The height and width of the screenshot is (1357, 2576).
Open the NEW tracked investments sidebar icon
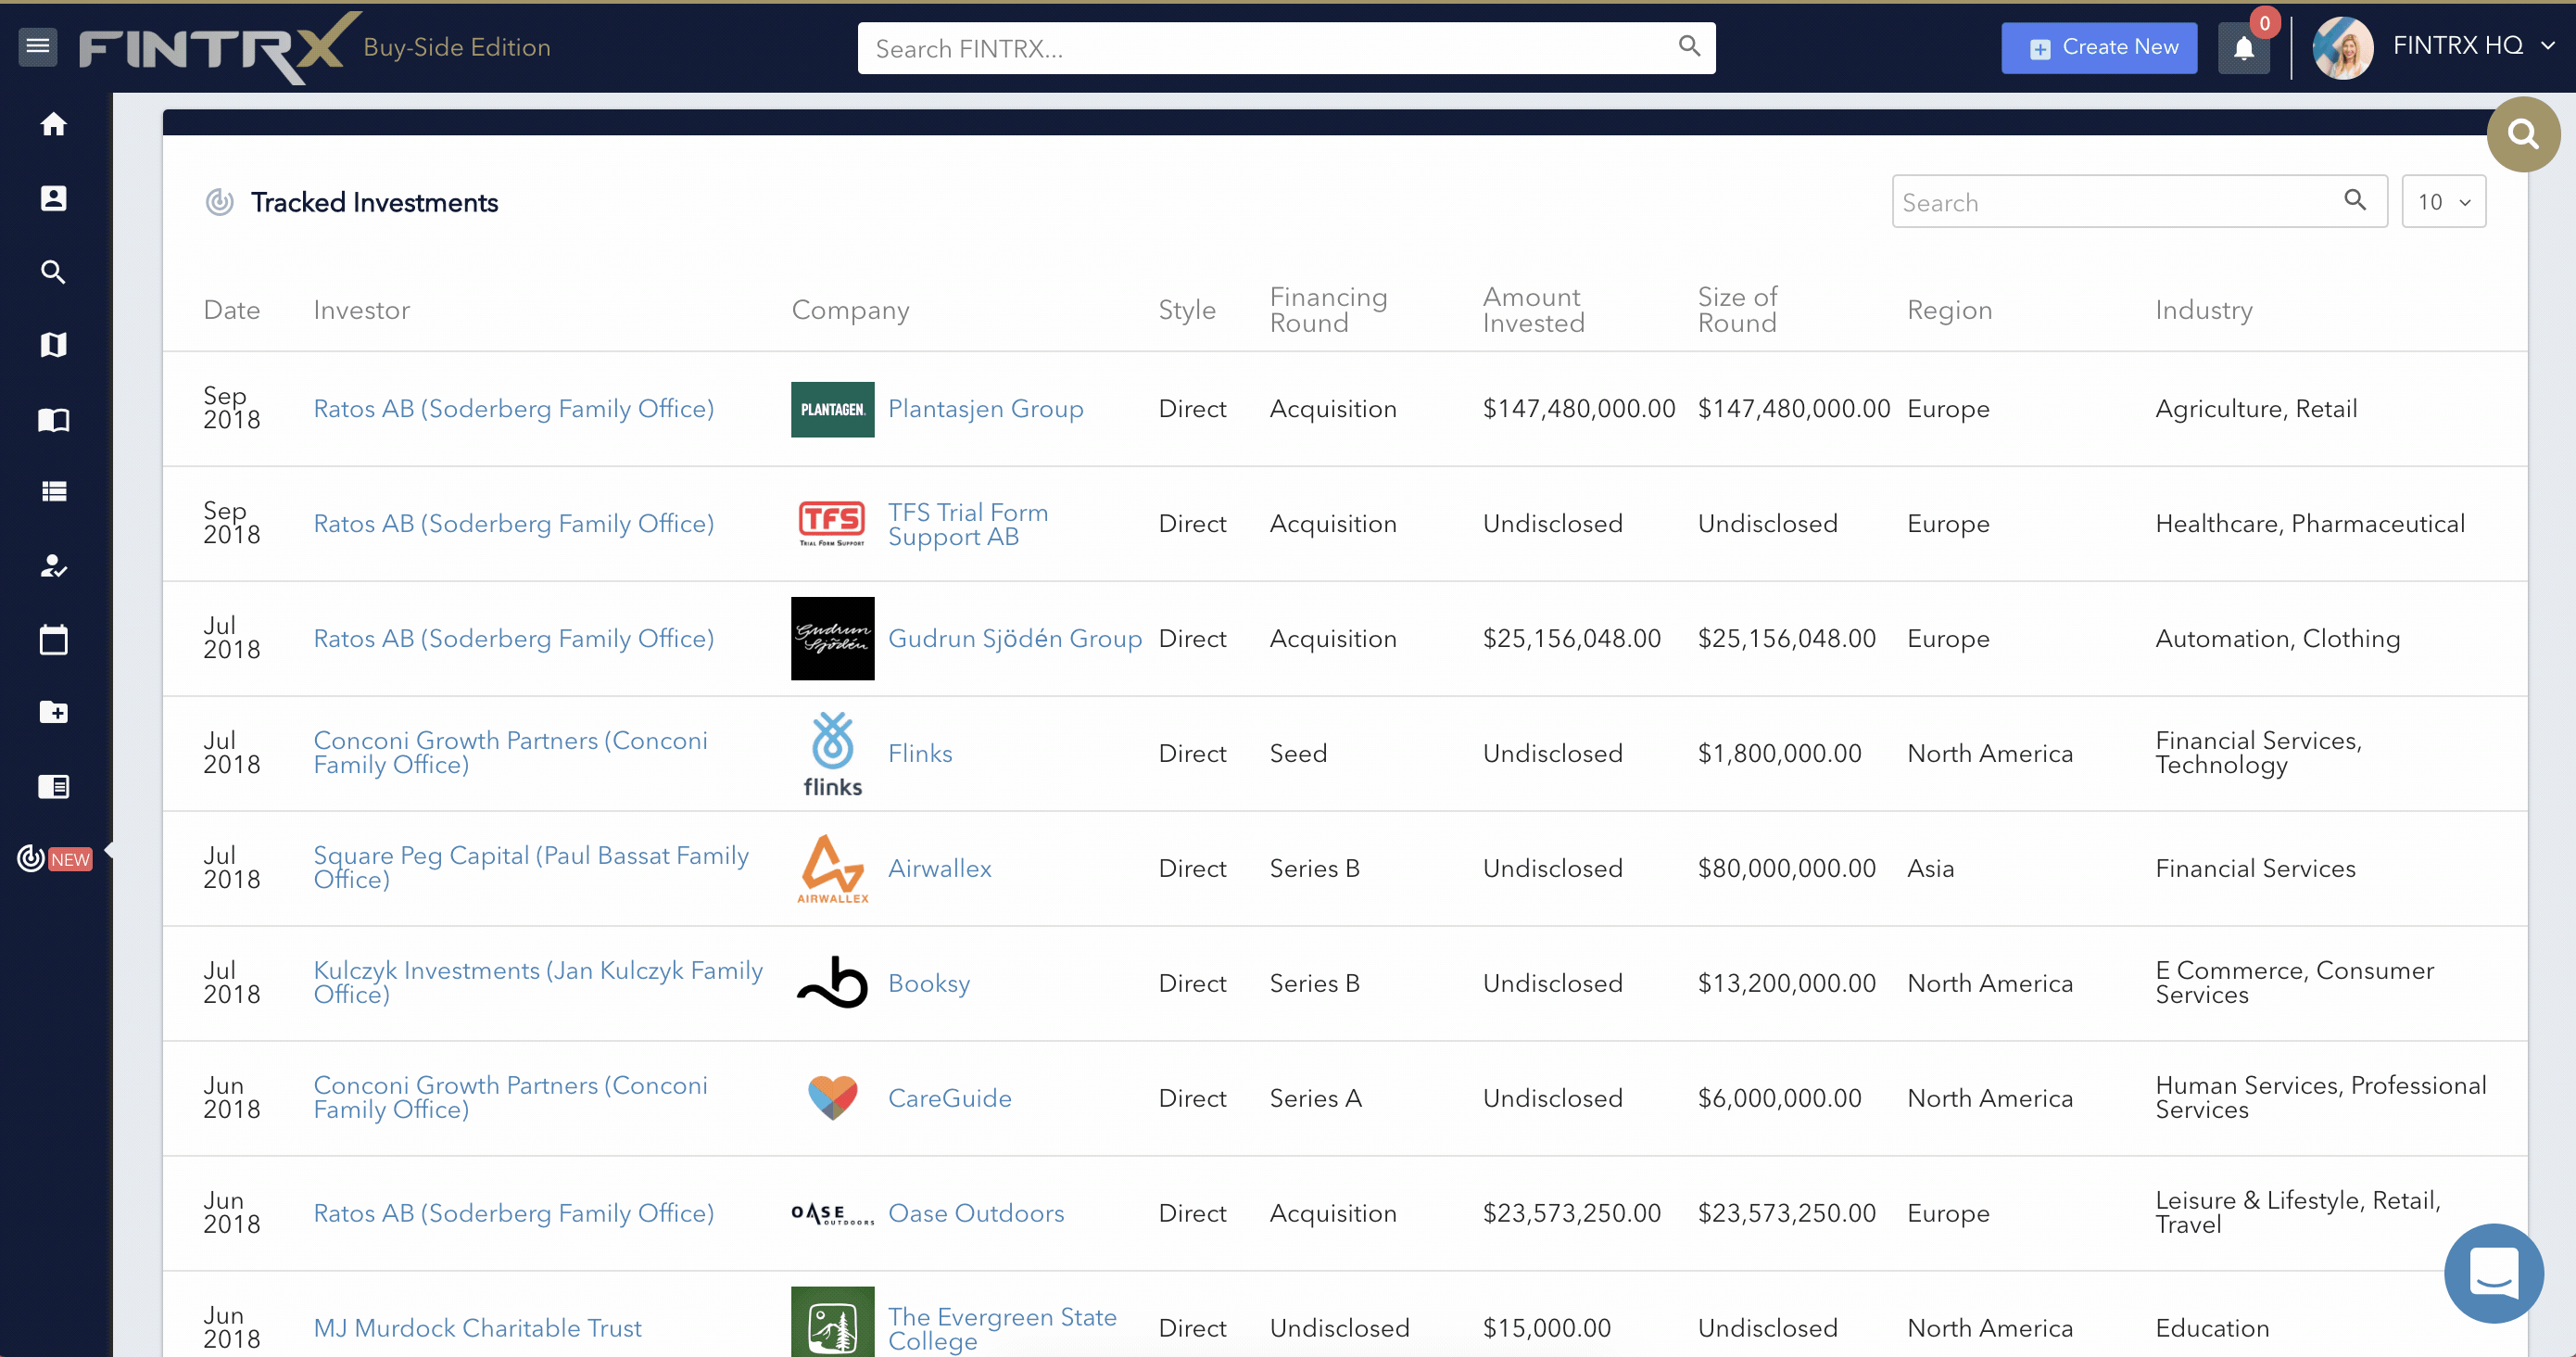(54, 859)
